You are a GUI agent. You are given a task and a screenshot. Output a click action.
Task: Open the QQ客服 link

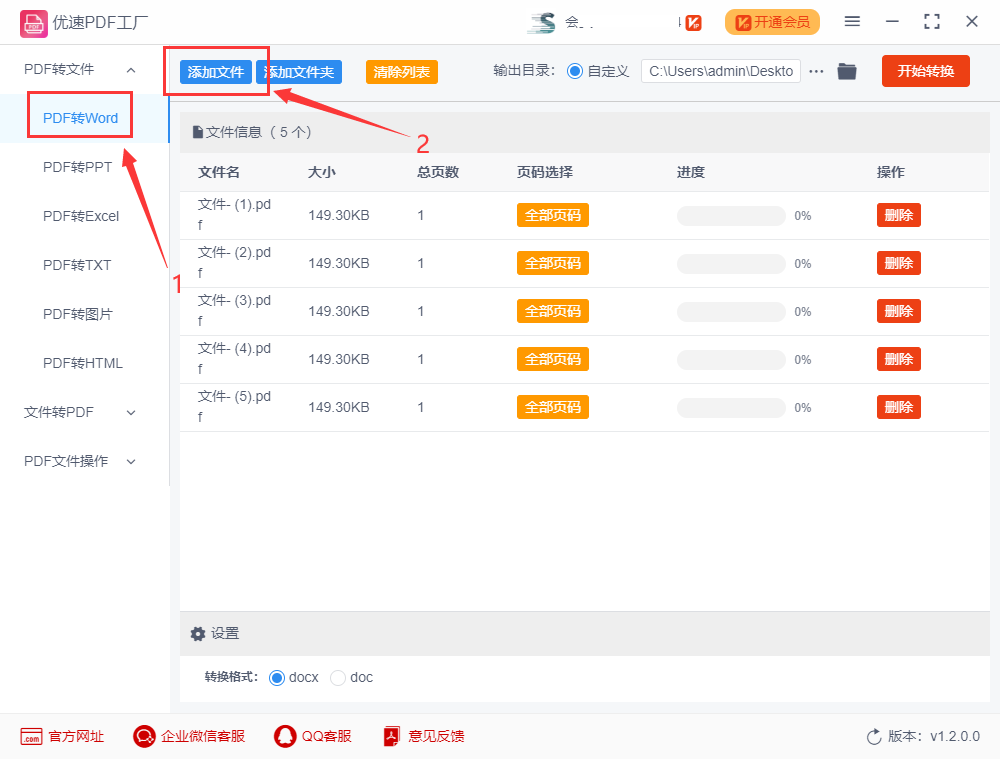[x=327, y=736]
